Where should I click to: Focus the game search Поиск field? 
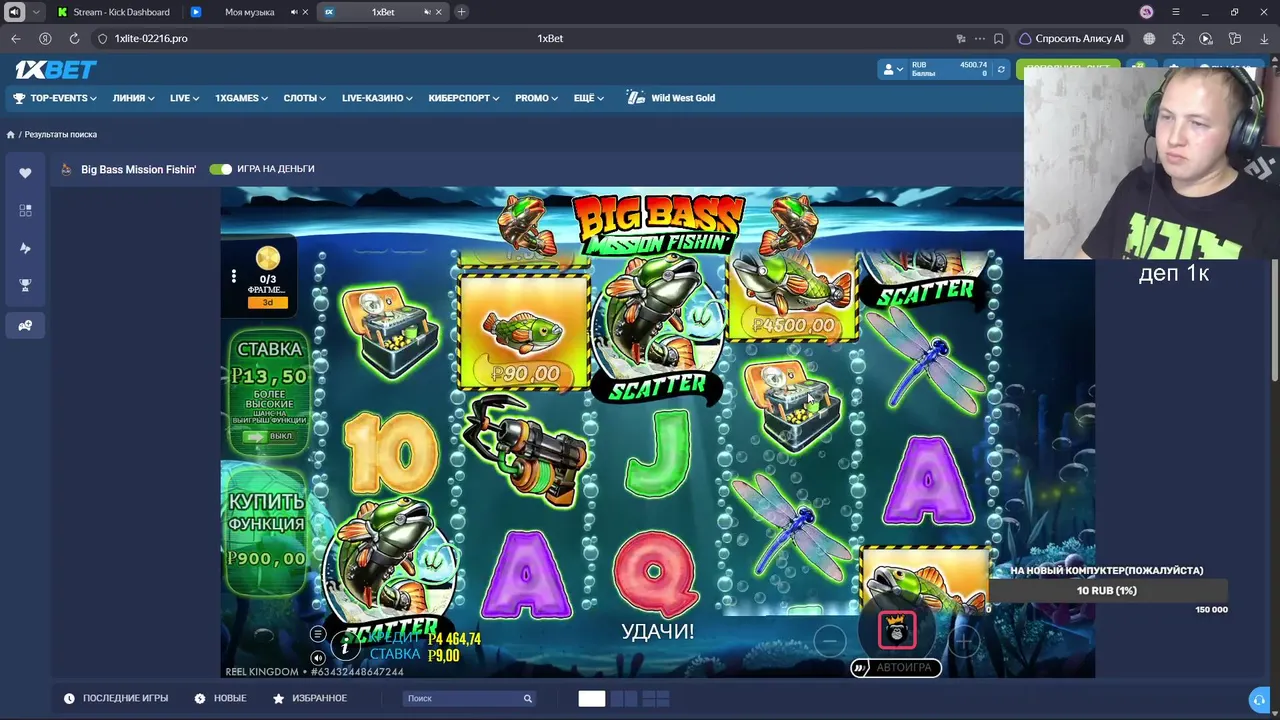[x=470, y=698]
